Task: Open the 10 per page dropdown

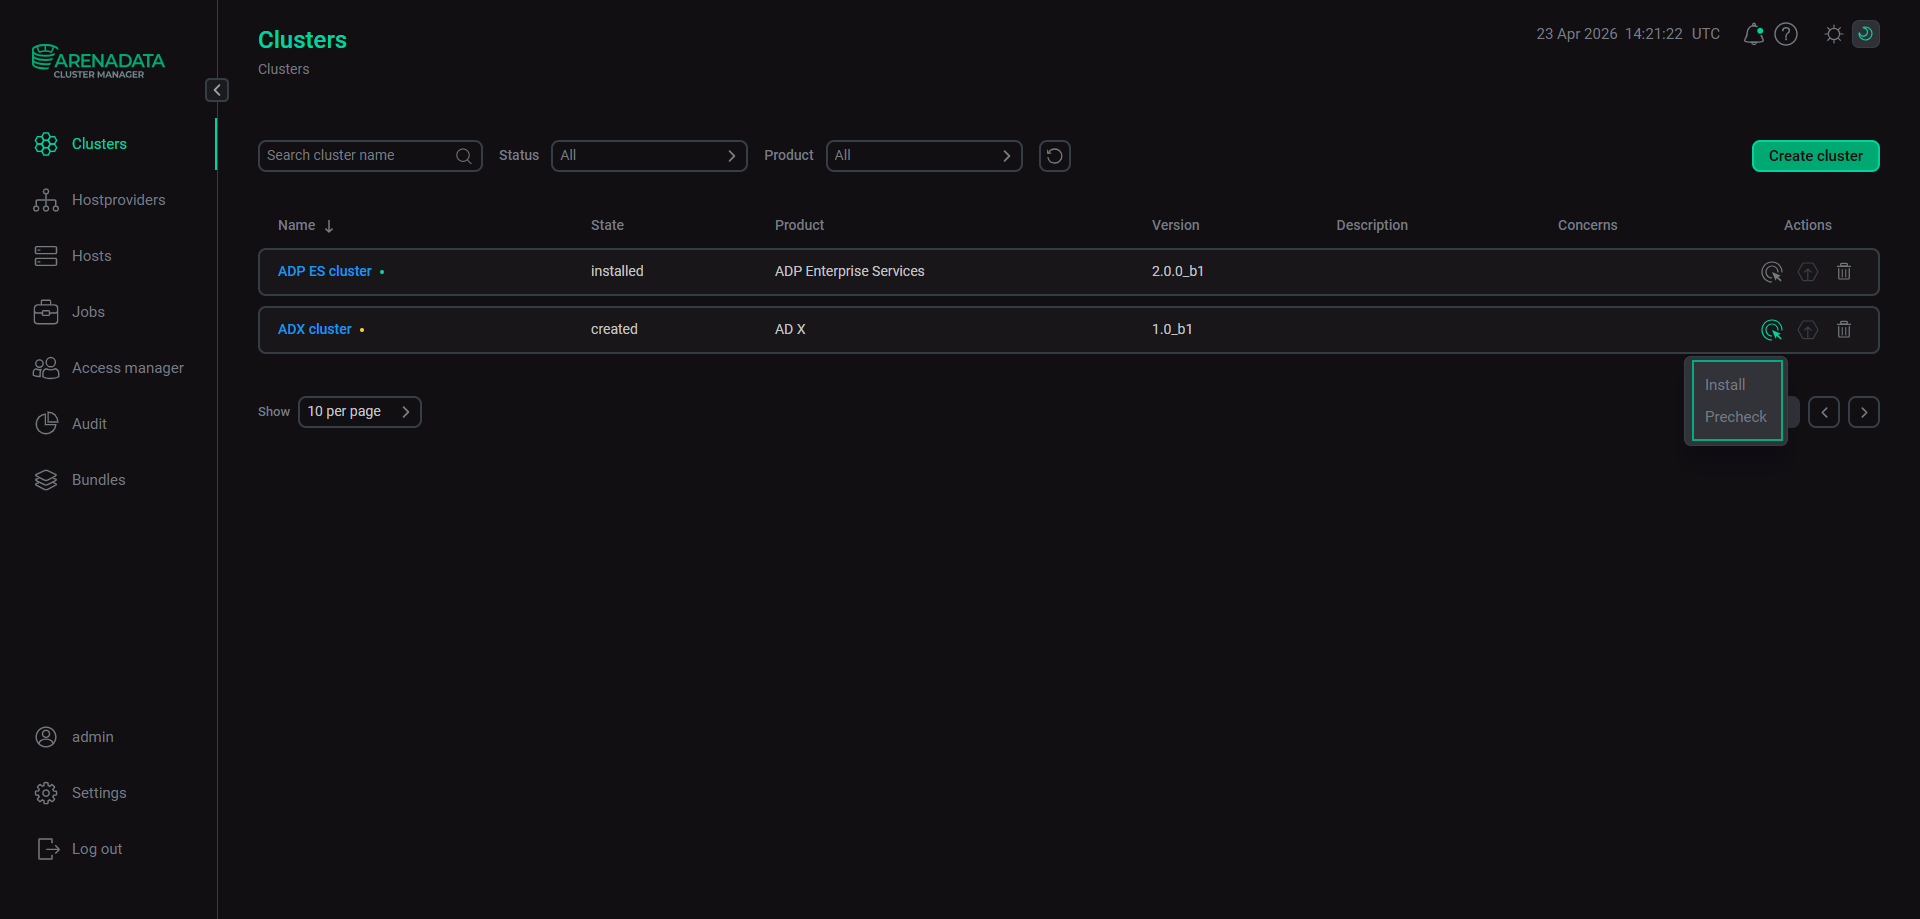Action: 360,412
